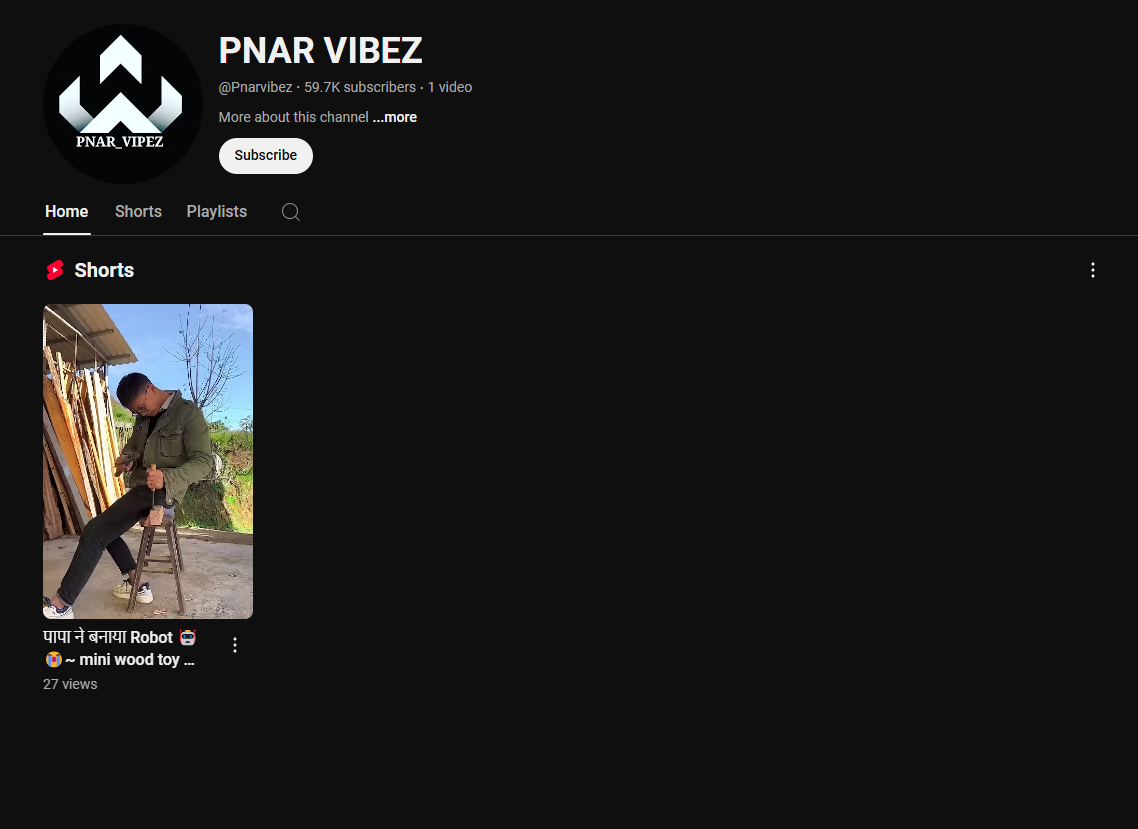Click the 'More about this channel' text
This screenshot has width=1138, height=829.
tap(294, 118)
